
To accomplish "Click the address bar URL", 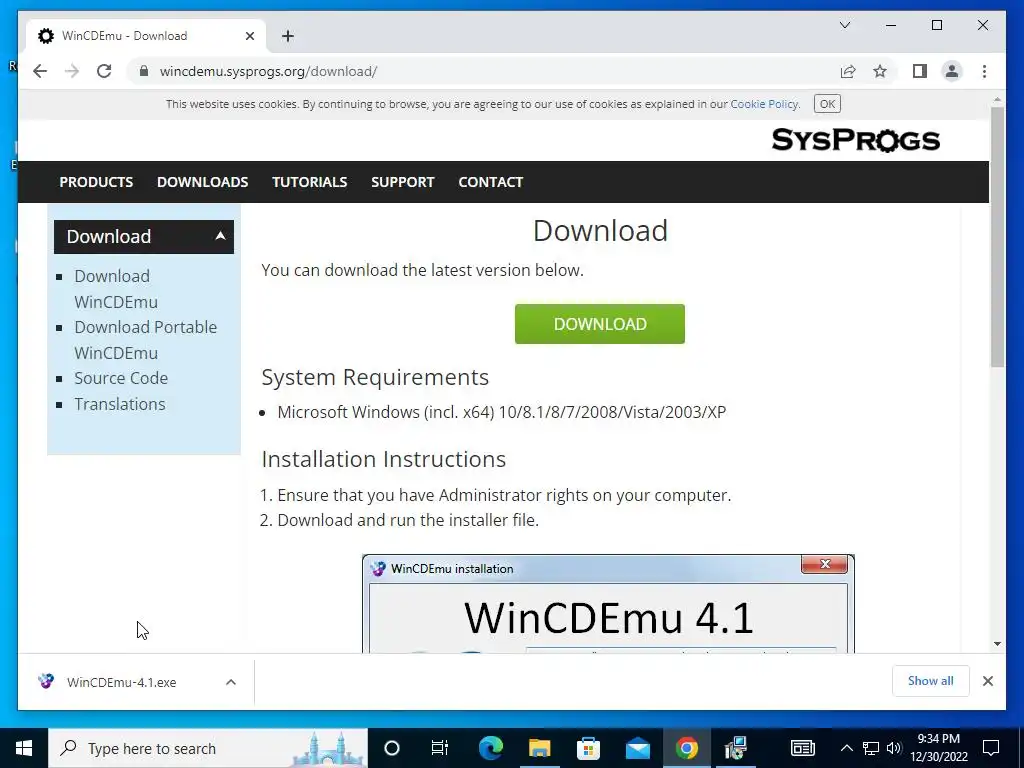I will click(x=268, y=71).
